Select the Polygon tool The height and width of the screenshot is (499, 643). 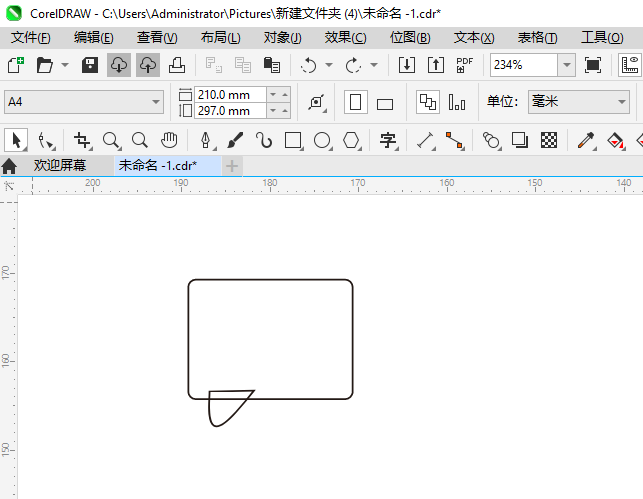351,141
